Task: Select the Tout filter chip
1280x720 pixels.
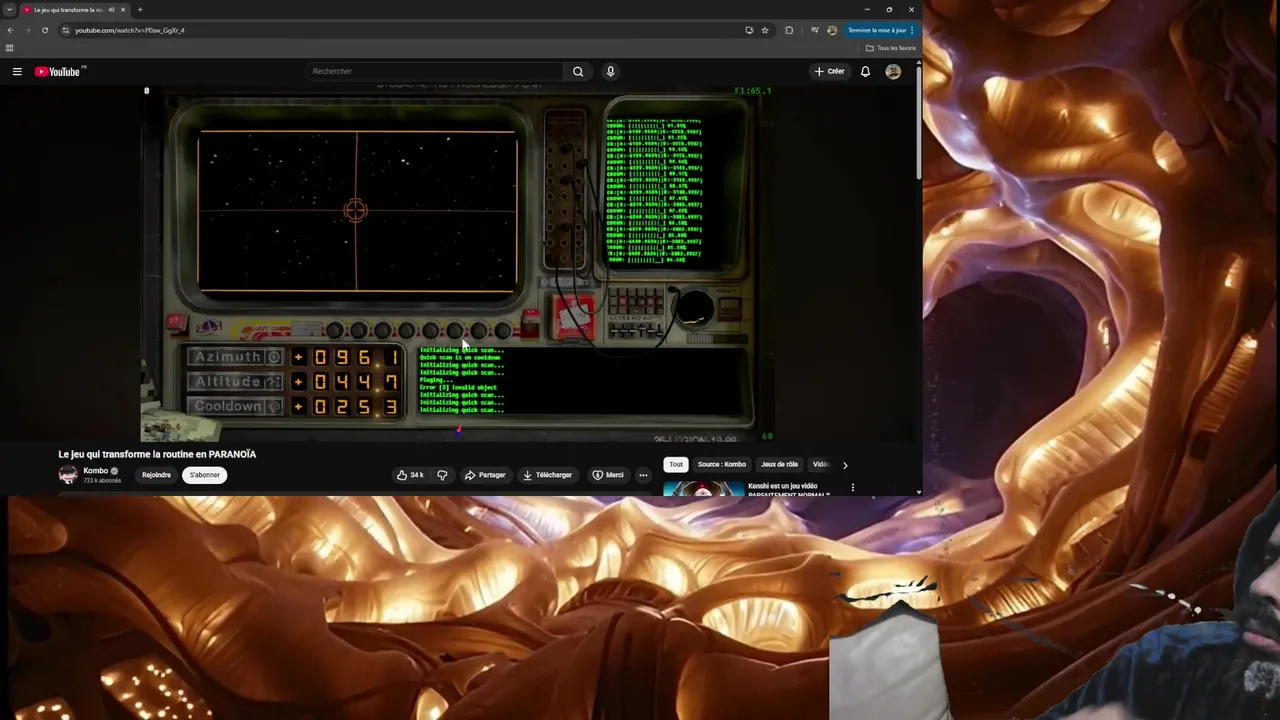Action: [x=676, y=464]
